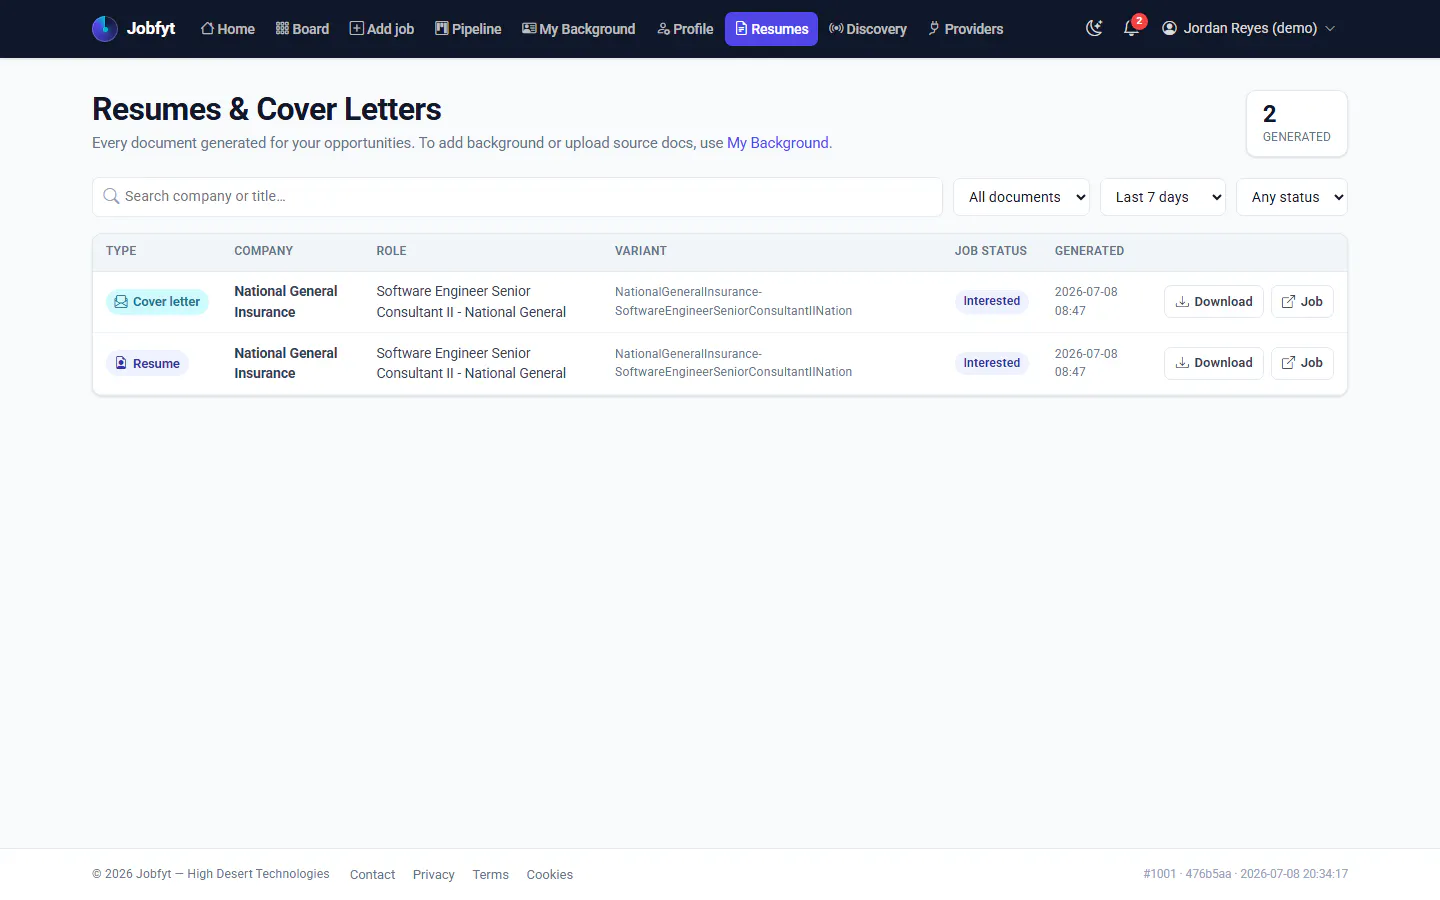Click National General Insurance in Cover letter row
Viewport: 1440px width, 900px height.
point(286,302)
